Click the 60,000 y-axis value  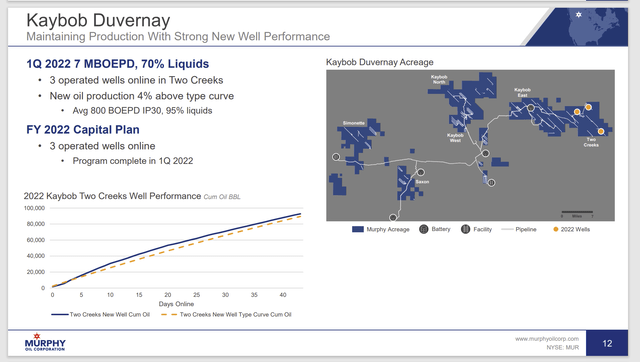(x=36, y=240)
